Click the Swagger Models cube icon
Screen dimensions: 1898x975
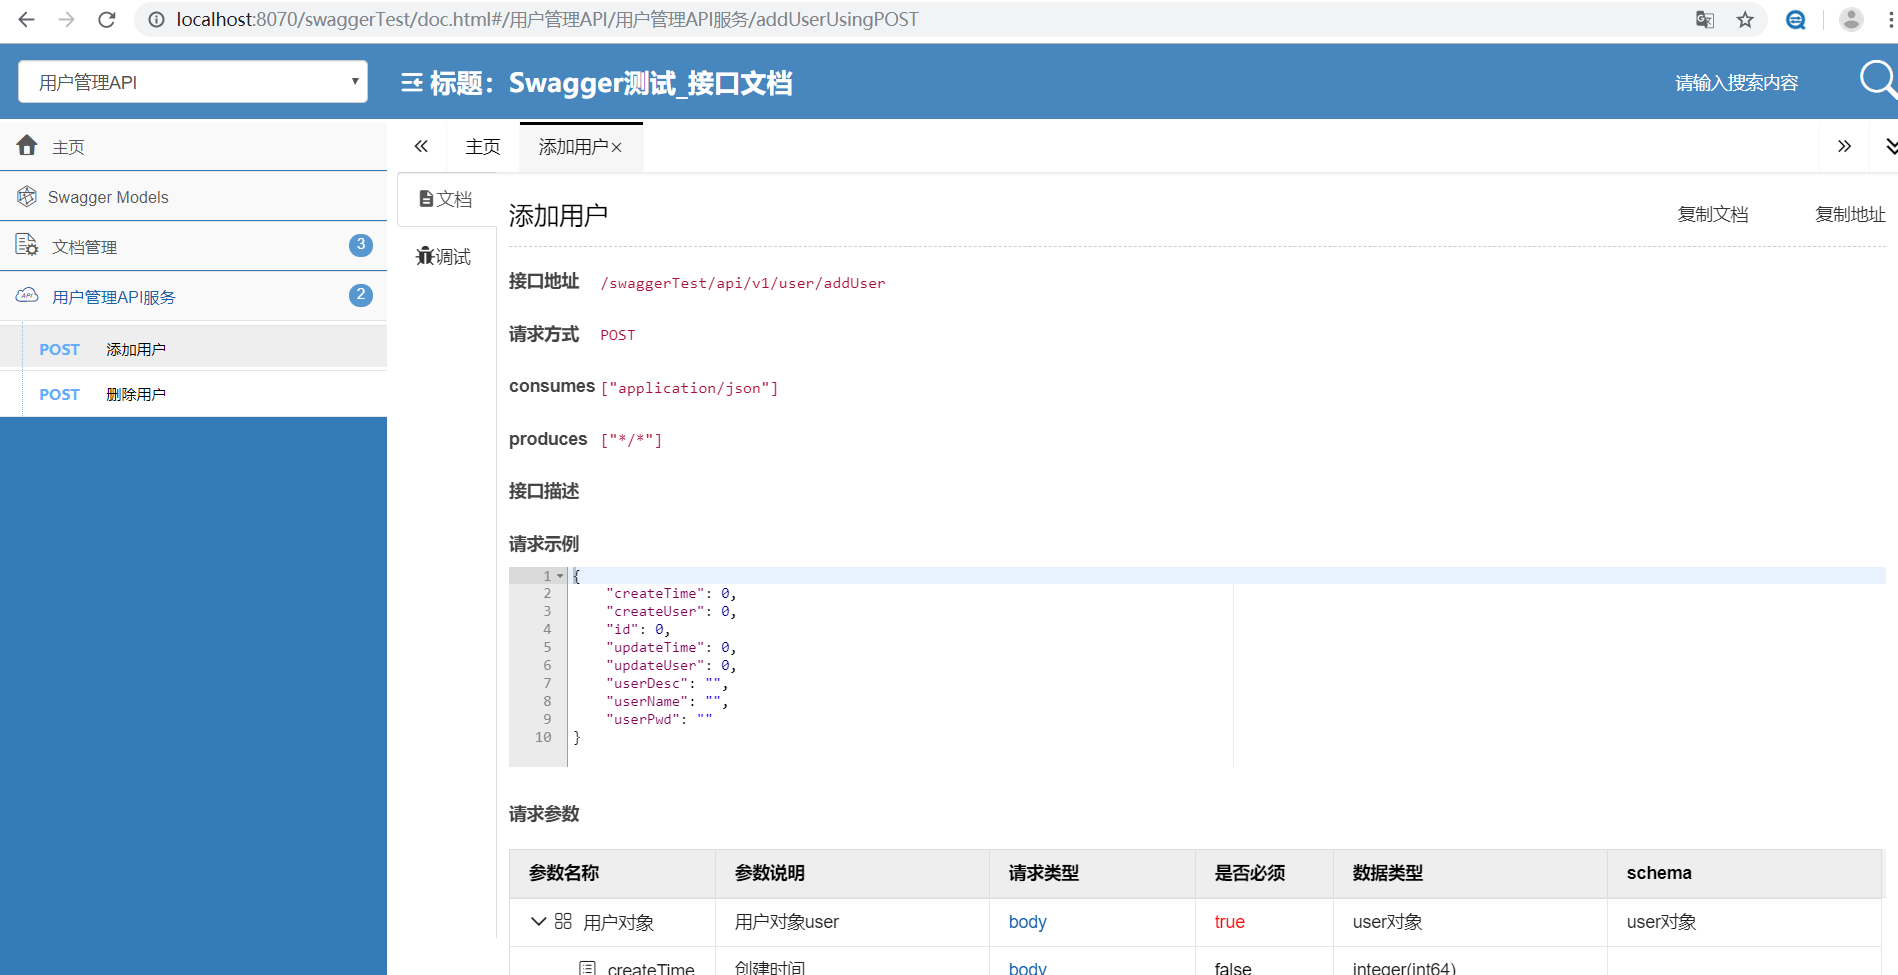tap(27, 196)
